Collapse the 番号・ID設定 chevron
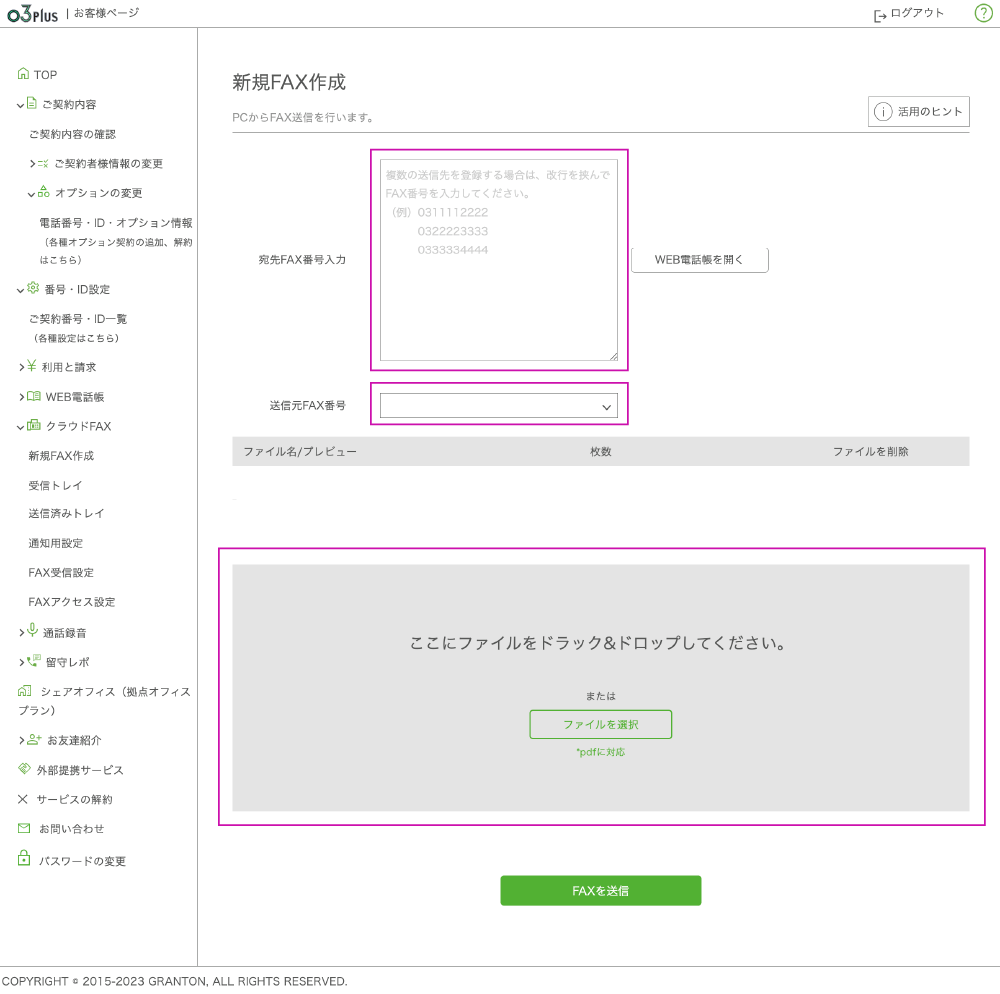The width and height of the screenshot is (1000, 994). point(20,291)
